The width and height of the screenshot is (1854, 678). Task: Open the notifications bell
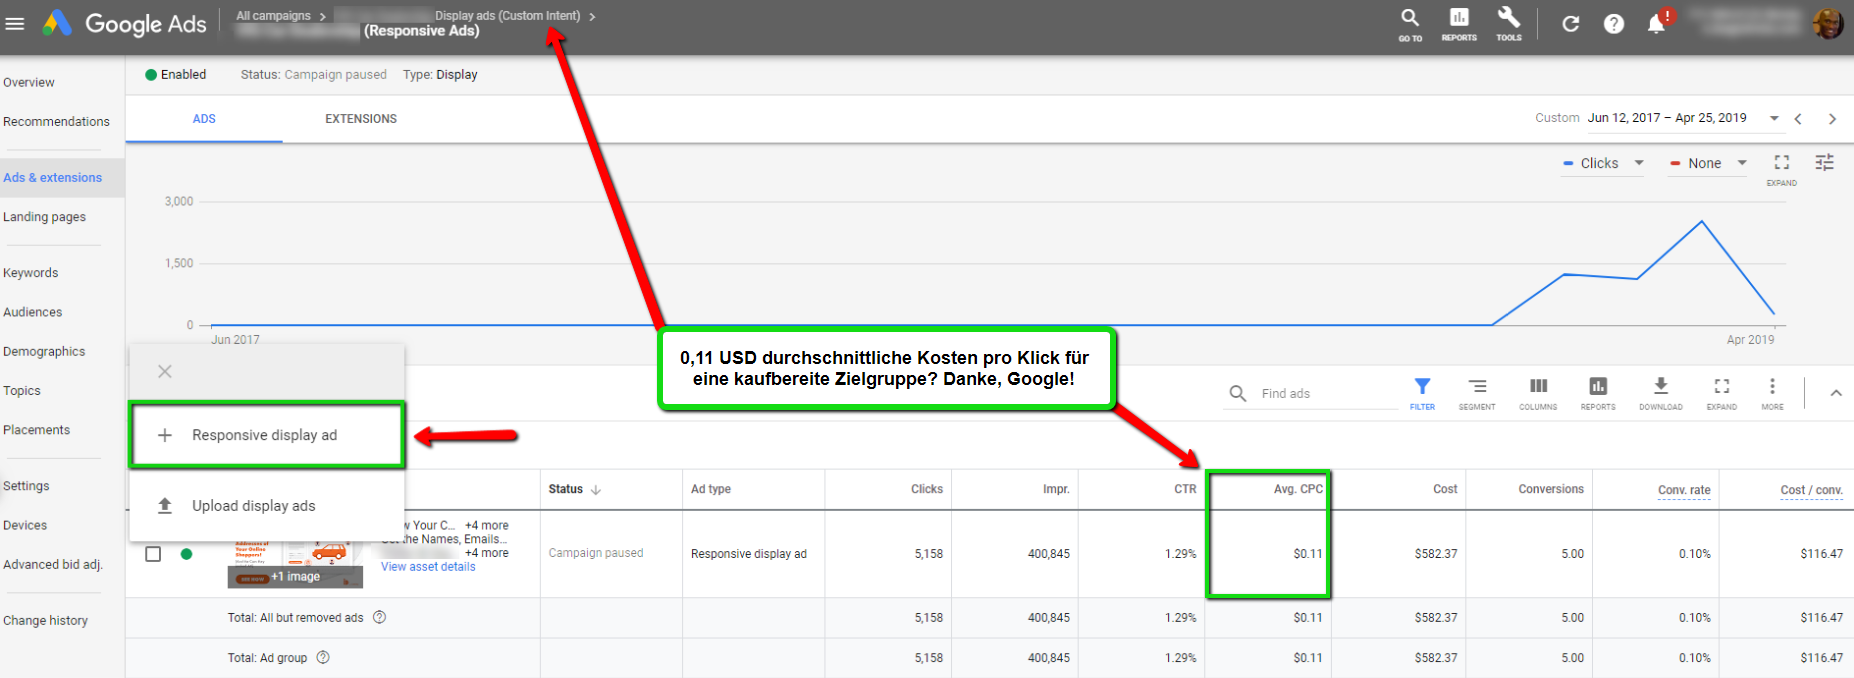click(x=1656, y=24)
